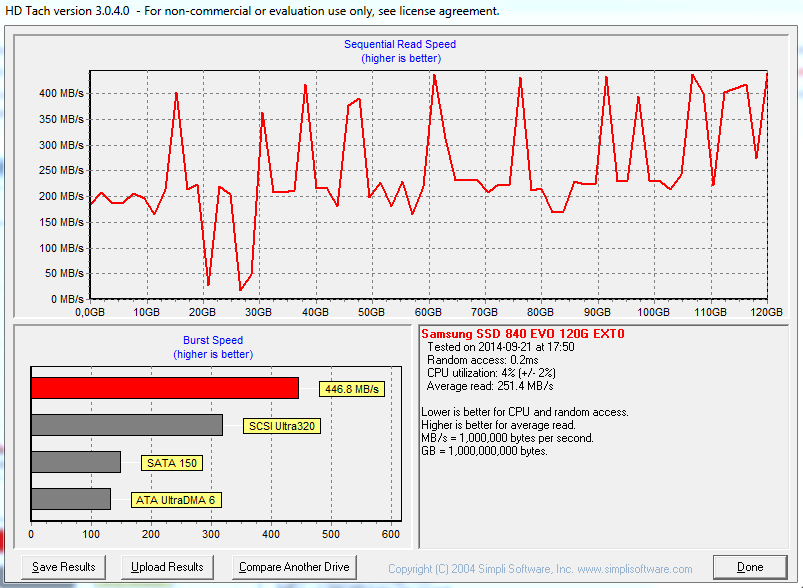Click the HD Tach version title bar text
The height and width of the screenshot is (588, 803).
(x=252, y=11)
